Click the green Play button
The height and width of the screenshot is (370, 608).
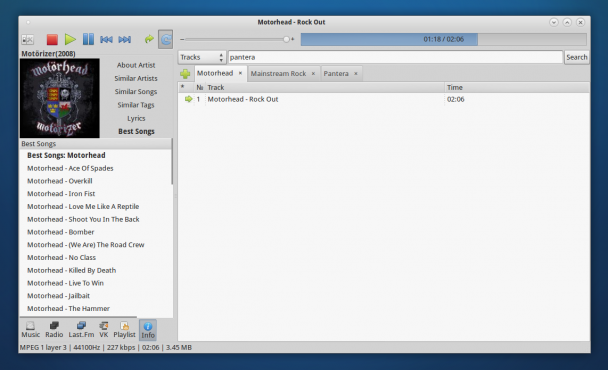(70, 39)
